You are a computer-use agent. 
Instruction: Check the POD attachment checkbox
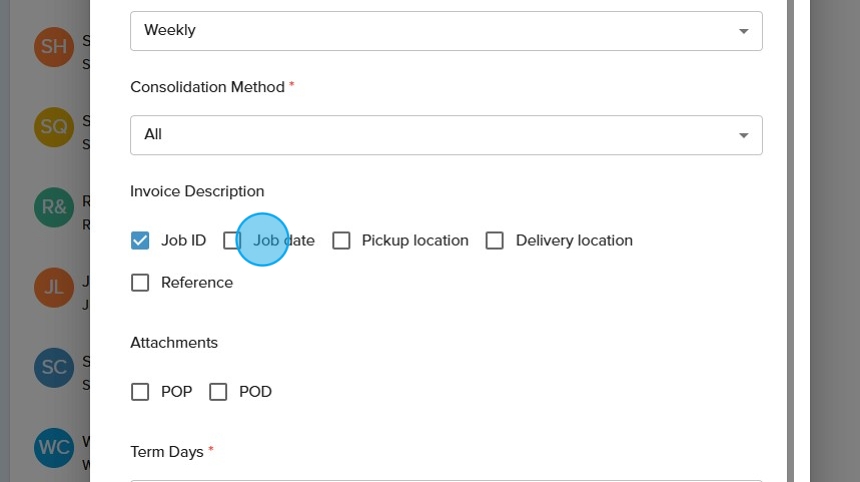click(218, 392)
